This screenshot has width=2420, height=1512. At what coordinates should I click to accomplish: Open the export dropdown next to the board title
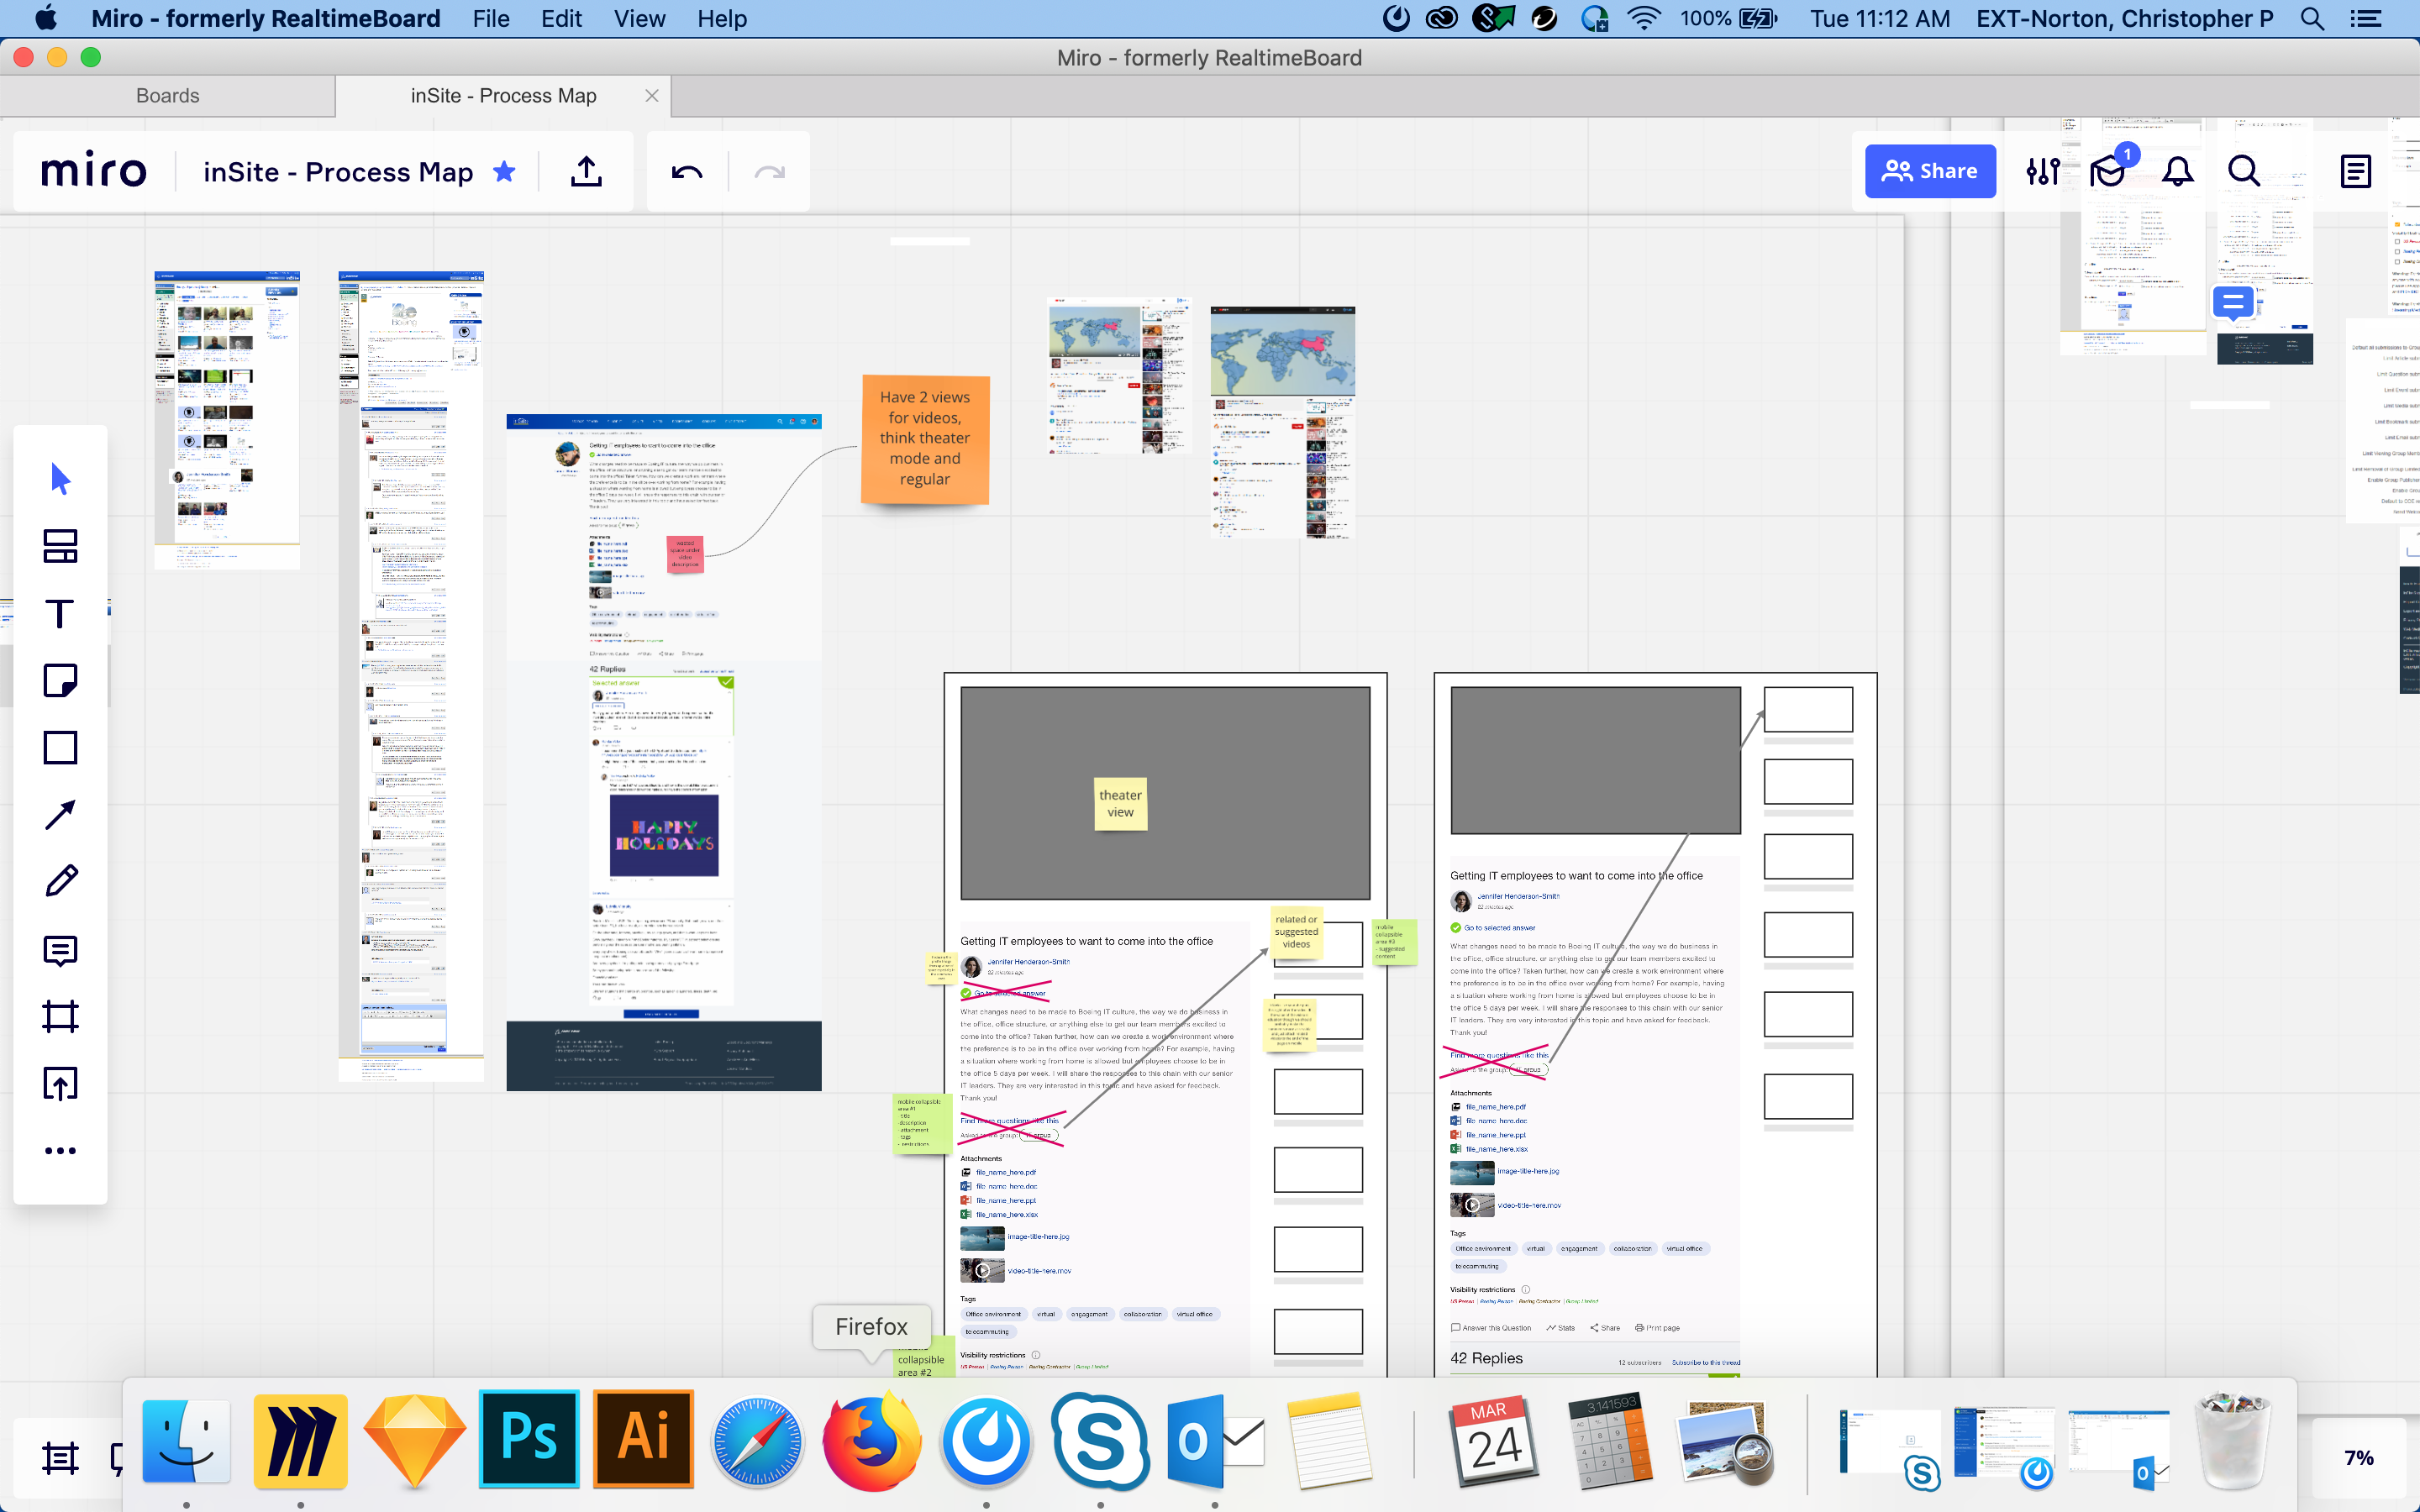tap(586, 171)
